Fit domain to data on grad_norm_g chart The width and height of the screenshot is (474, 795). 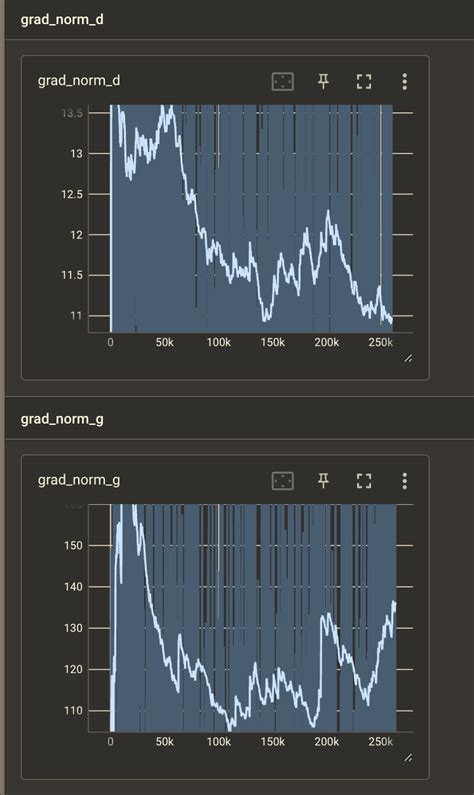click(283, 481)
